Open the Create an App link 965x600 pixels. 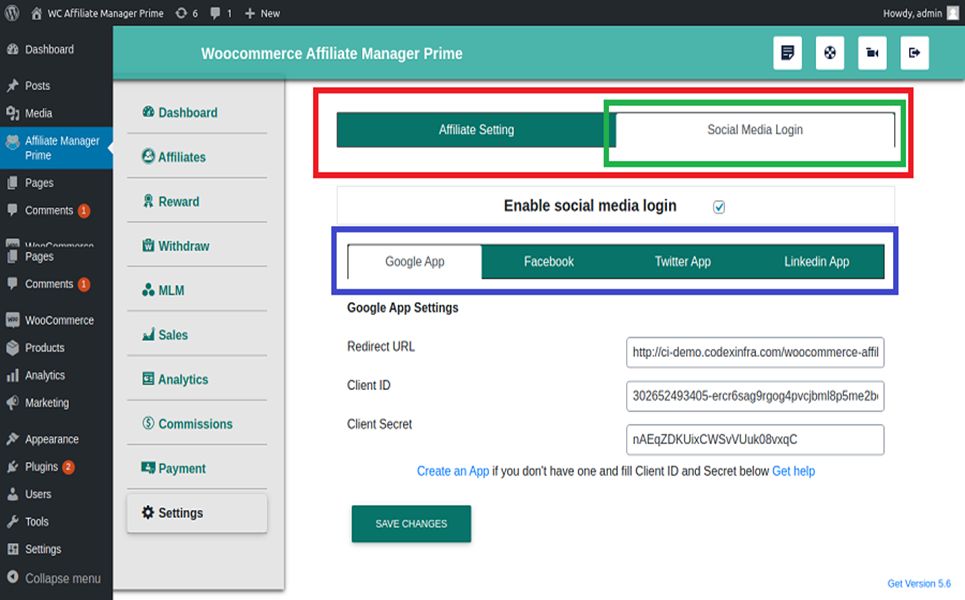453,471
